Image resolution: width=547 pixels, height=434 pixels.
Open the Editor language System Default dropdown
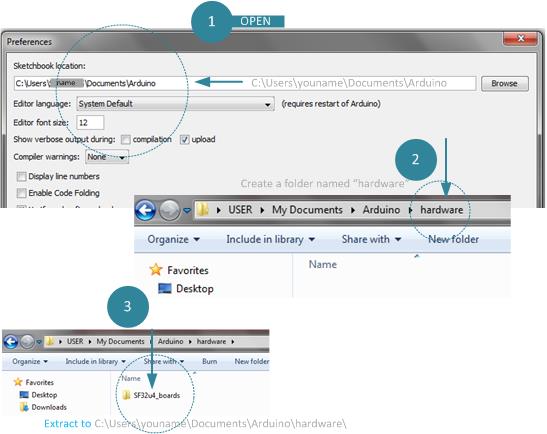(175, 104)
